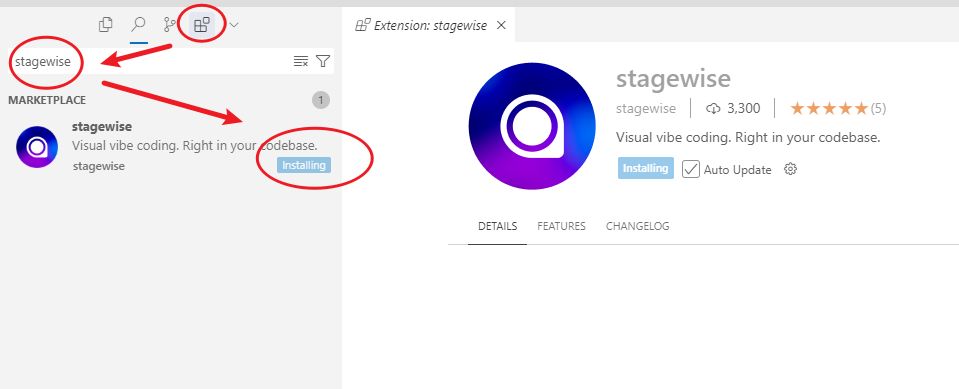Switch to the CHANGELOG tab

637,226
